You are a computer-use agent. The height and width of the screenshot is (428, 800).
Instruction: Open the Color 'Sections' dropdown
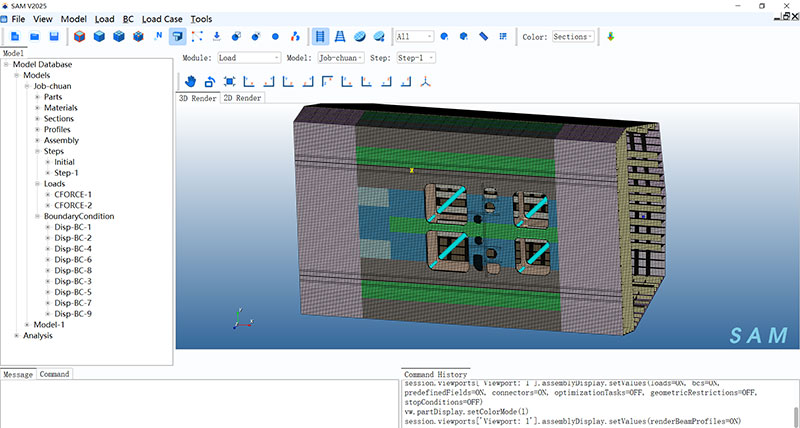coord(573,37)
